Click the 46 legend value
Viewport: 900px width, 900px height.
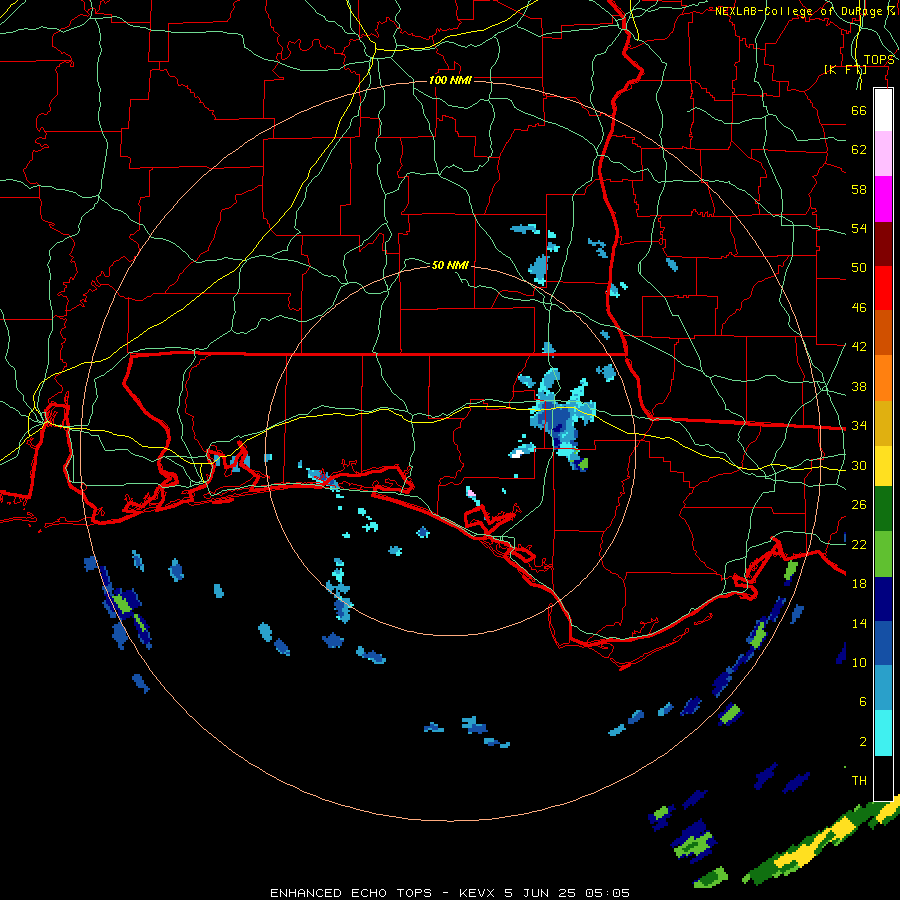(859, 308)
